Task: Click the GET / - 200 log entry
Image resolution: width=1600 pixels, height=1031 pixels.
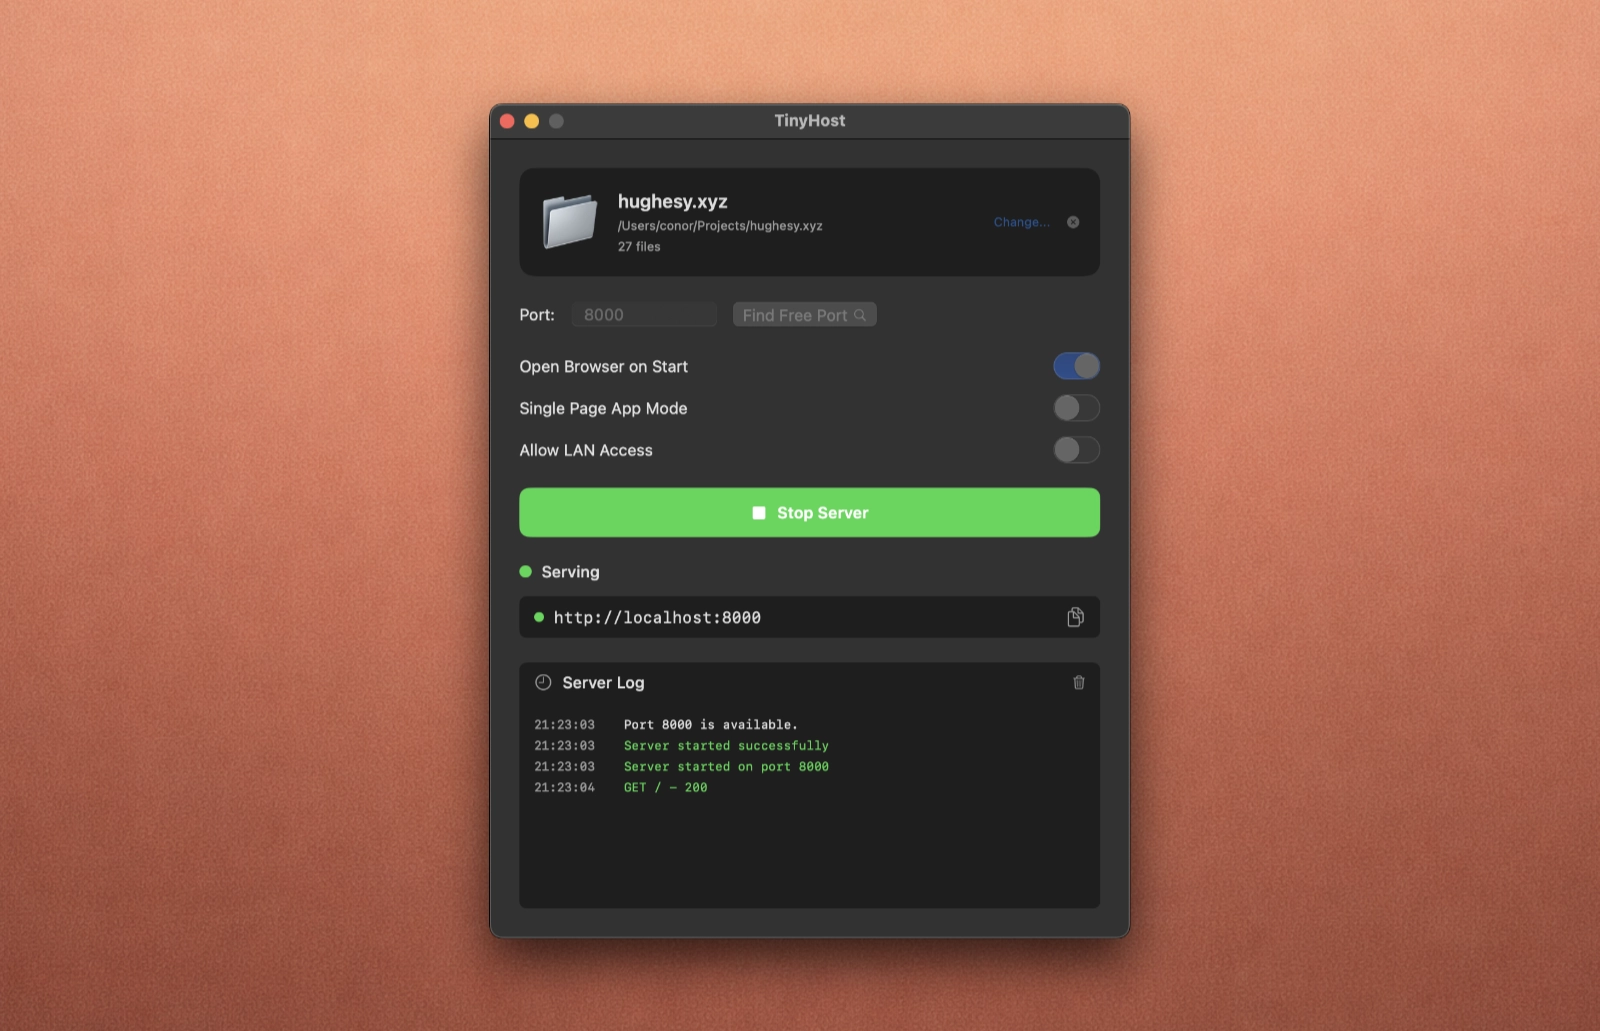Action: pos(664,787)
